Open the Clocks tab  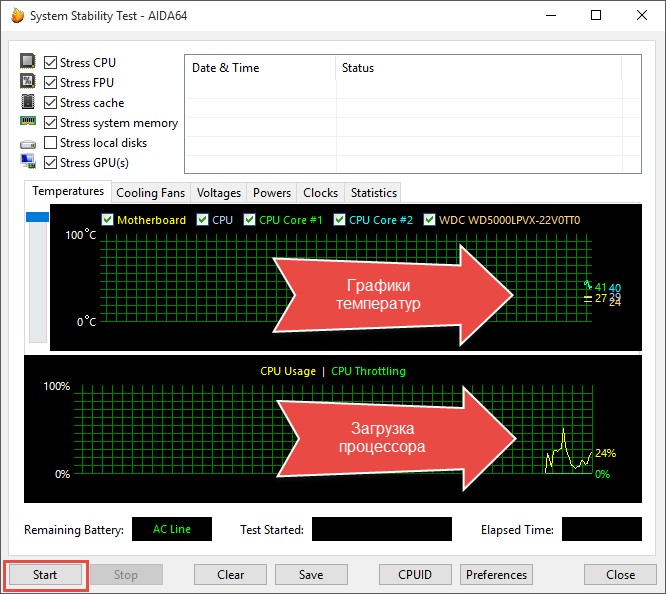pyautogui.click(x=321, y=193)
